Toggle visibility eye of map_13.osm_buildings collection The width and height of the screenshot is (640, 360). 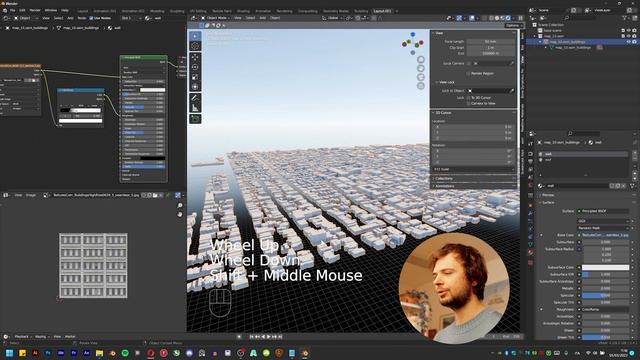click(x=629, y=42)
